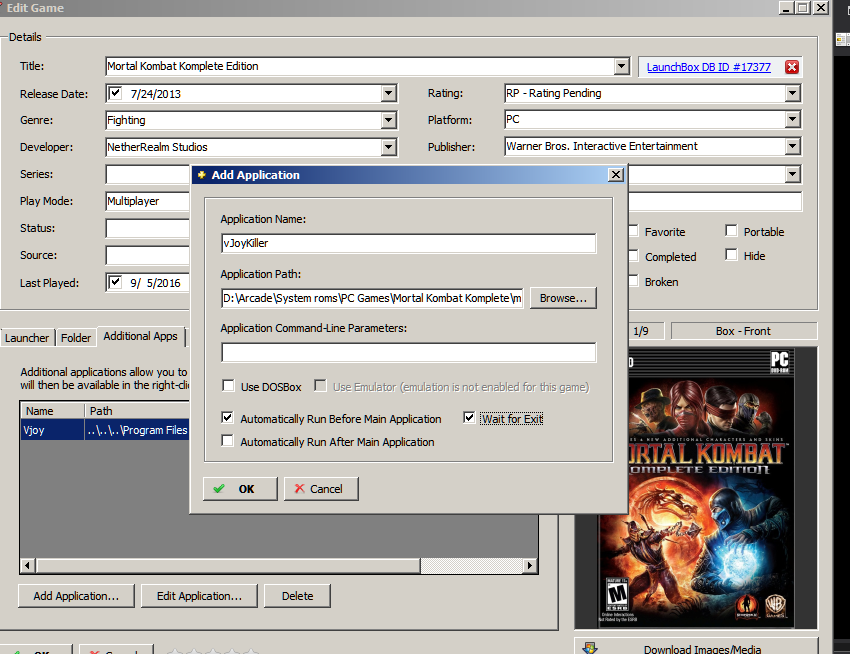Click the Application Path field
This screenshot has height=654, width=850.
click(372, 298)
